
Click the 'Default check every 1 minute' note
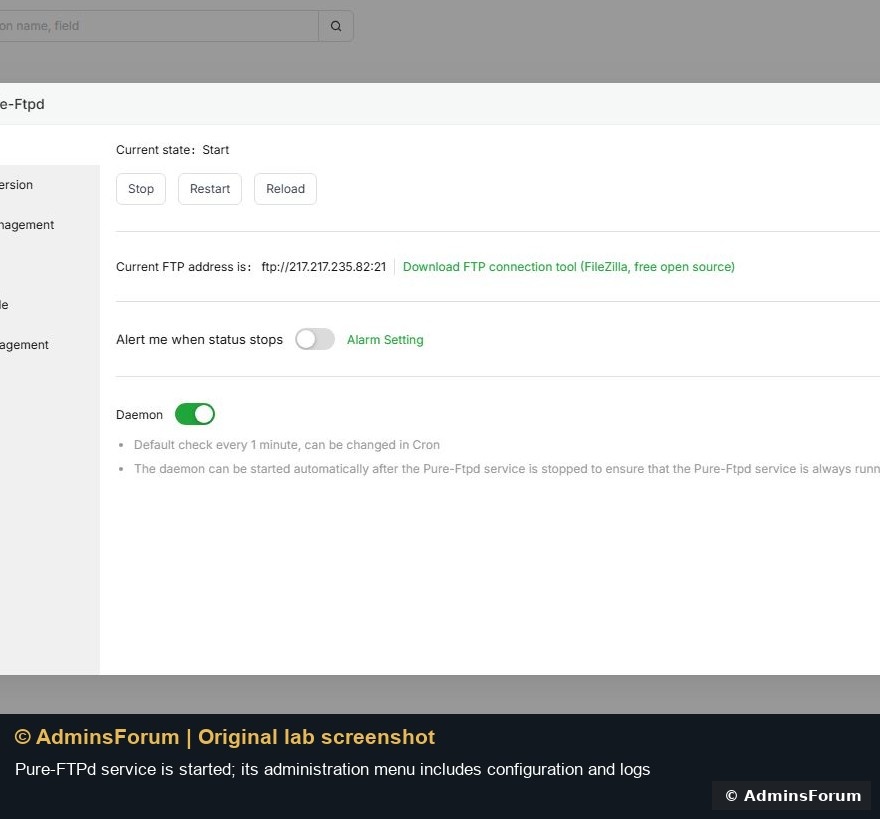287,445
